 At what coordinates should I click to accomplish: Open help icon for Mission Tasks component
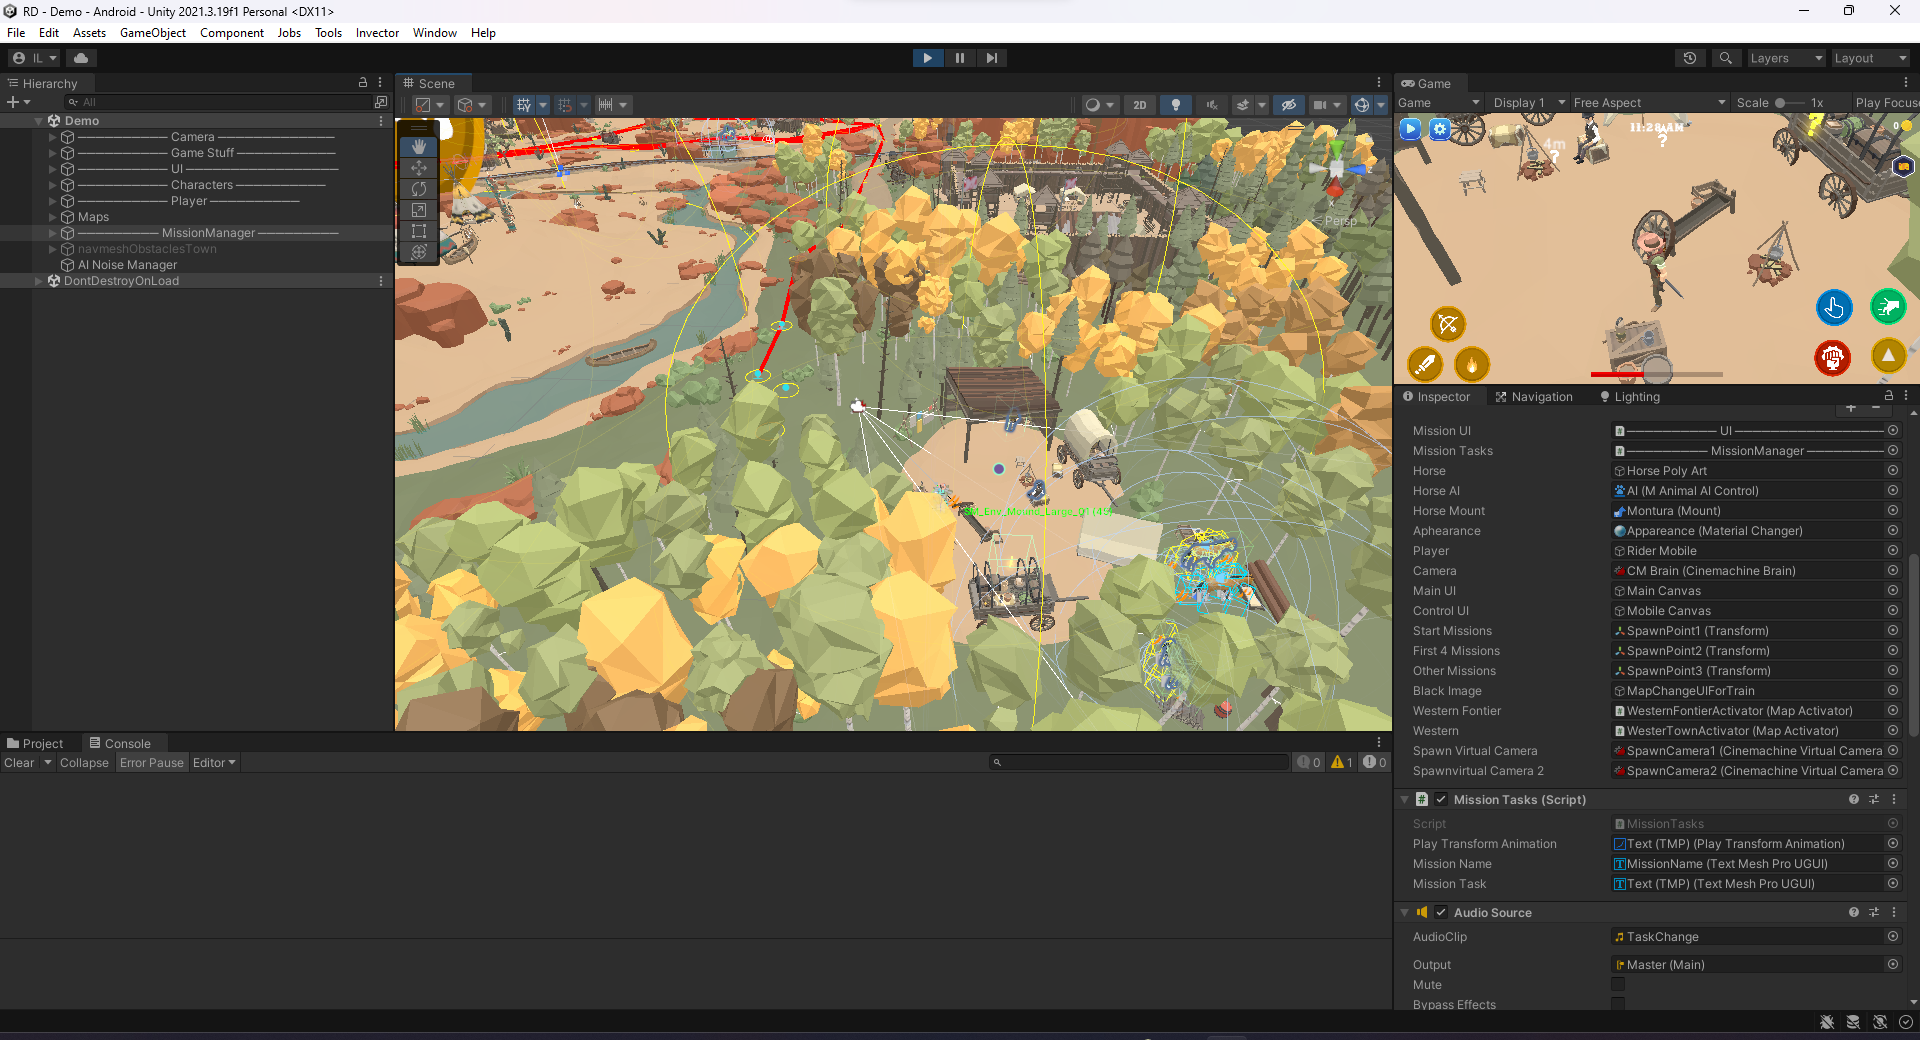1854,800
